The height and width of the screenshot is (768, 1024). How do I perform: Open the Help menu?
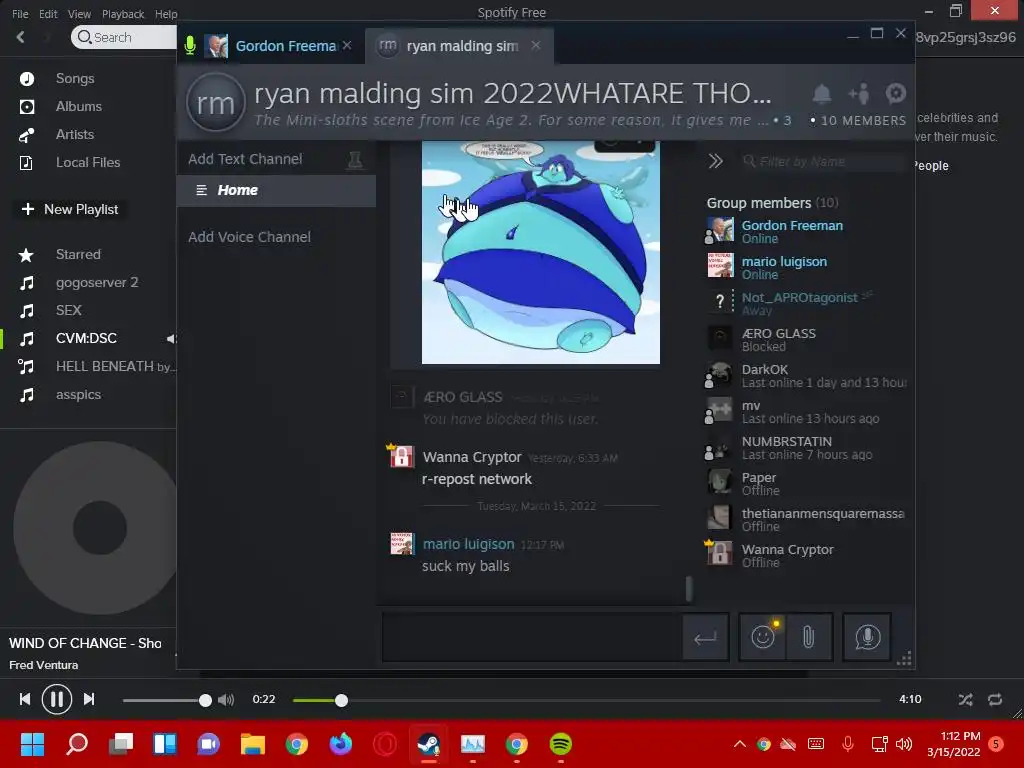point(166,14)
